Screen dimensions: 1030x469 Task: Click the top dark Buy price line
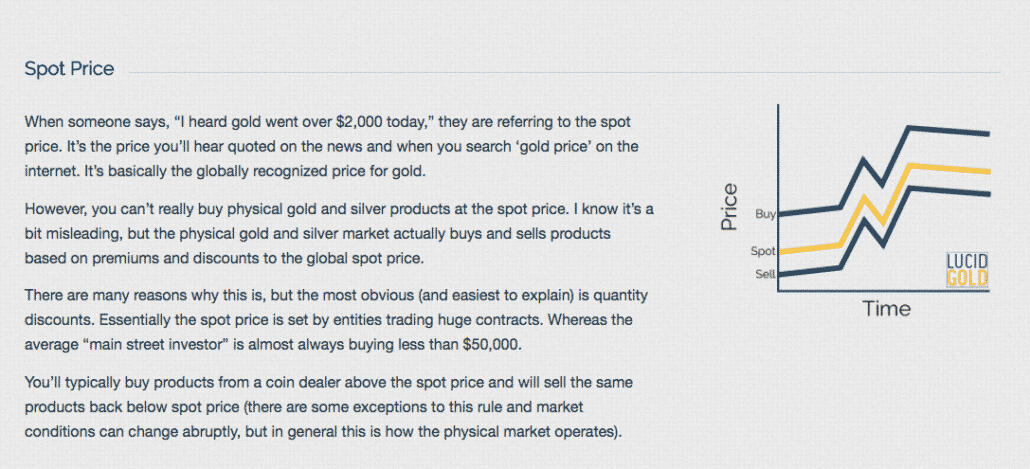950,130
